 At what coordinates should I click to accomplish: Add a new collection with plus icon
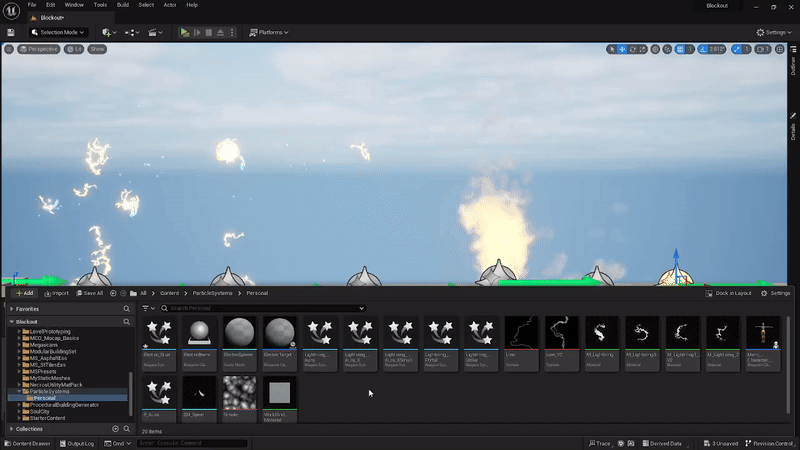coord(115,428)
